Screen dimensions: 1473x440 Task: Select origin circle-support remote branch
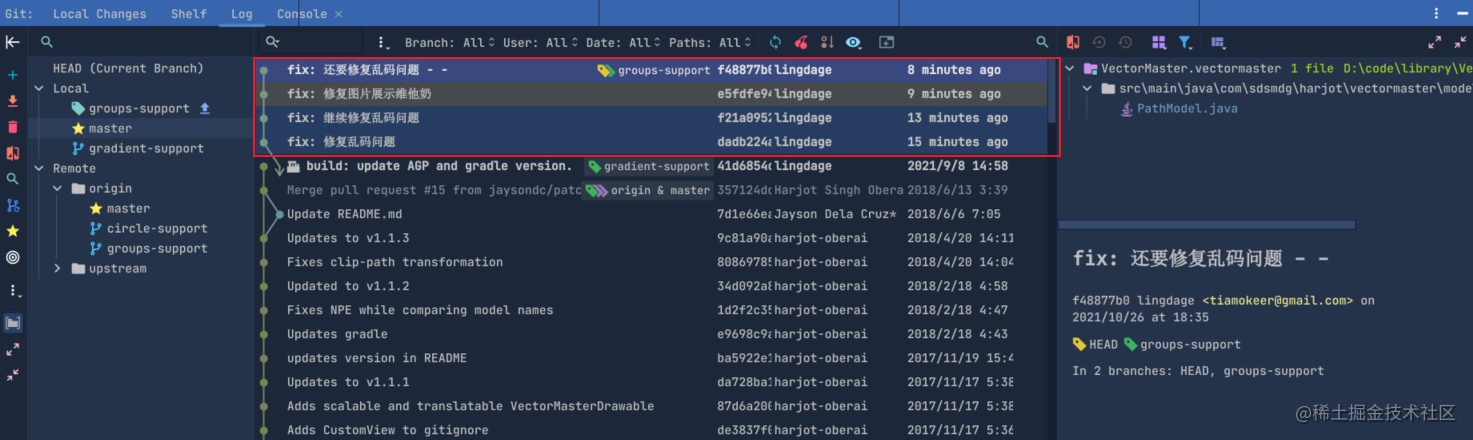click(x=157, y=228)
